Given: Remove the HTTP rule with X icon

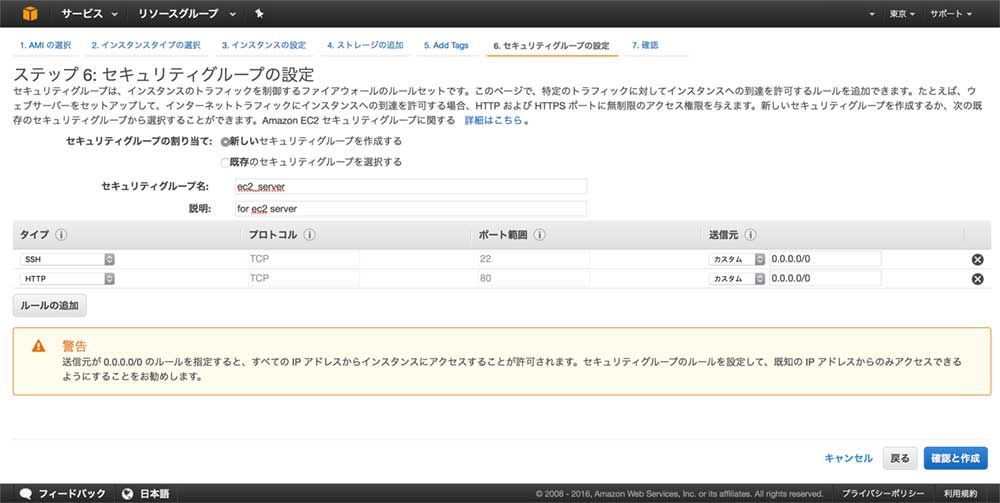Looking at the screenshot, I should click(977, 279).
